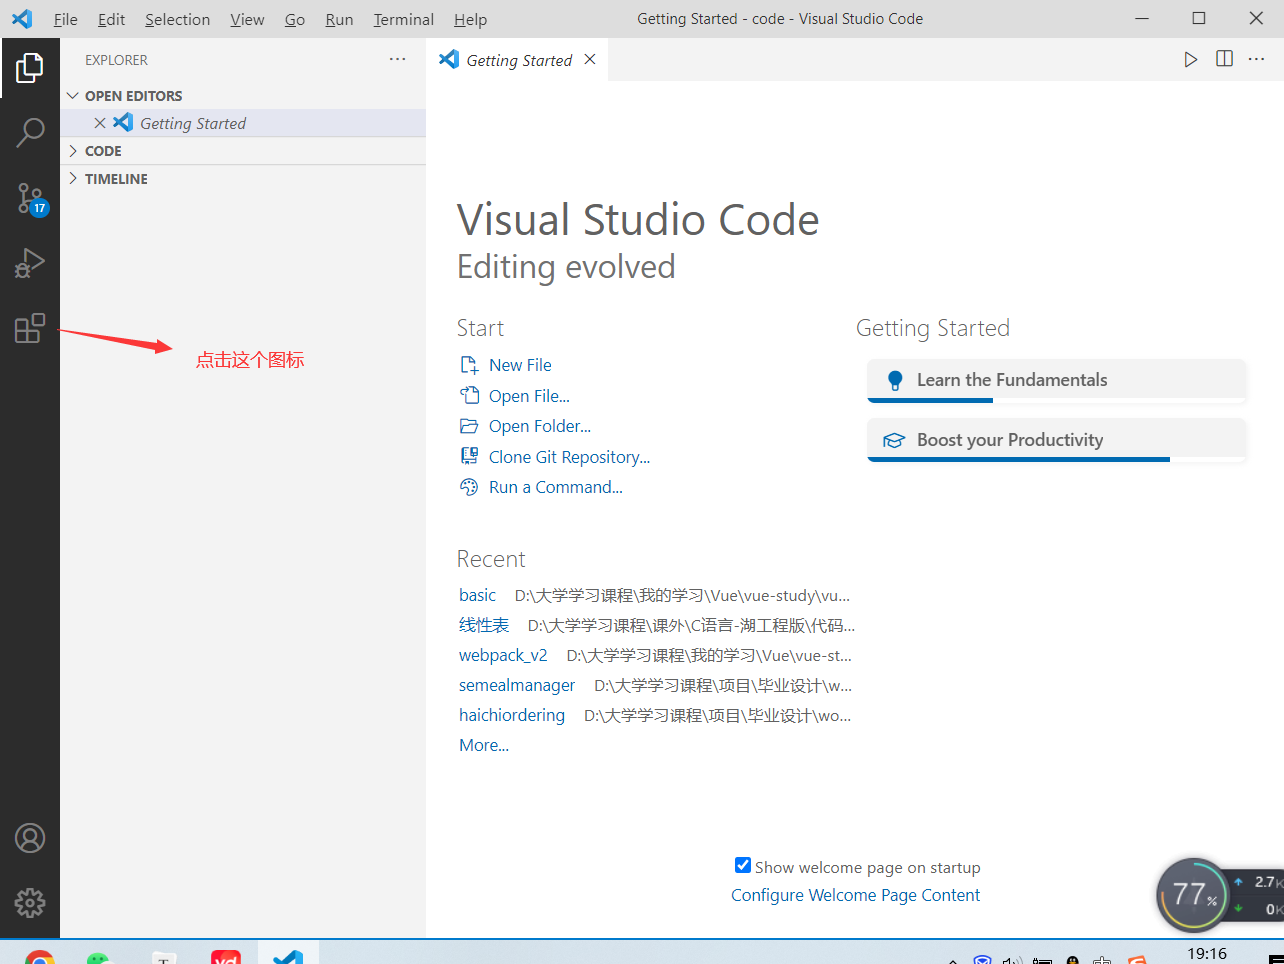
Task: Click the taskbar clock showing 19:16
Action: [x=1207, y=954]
